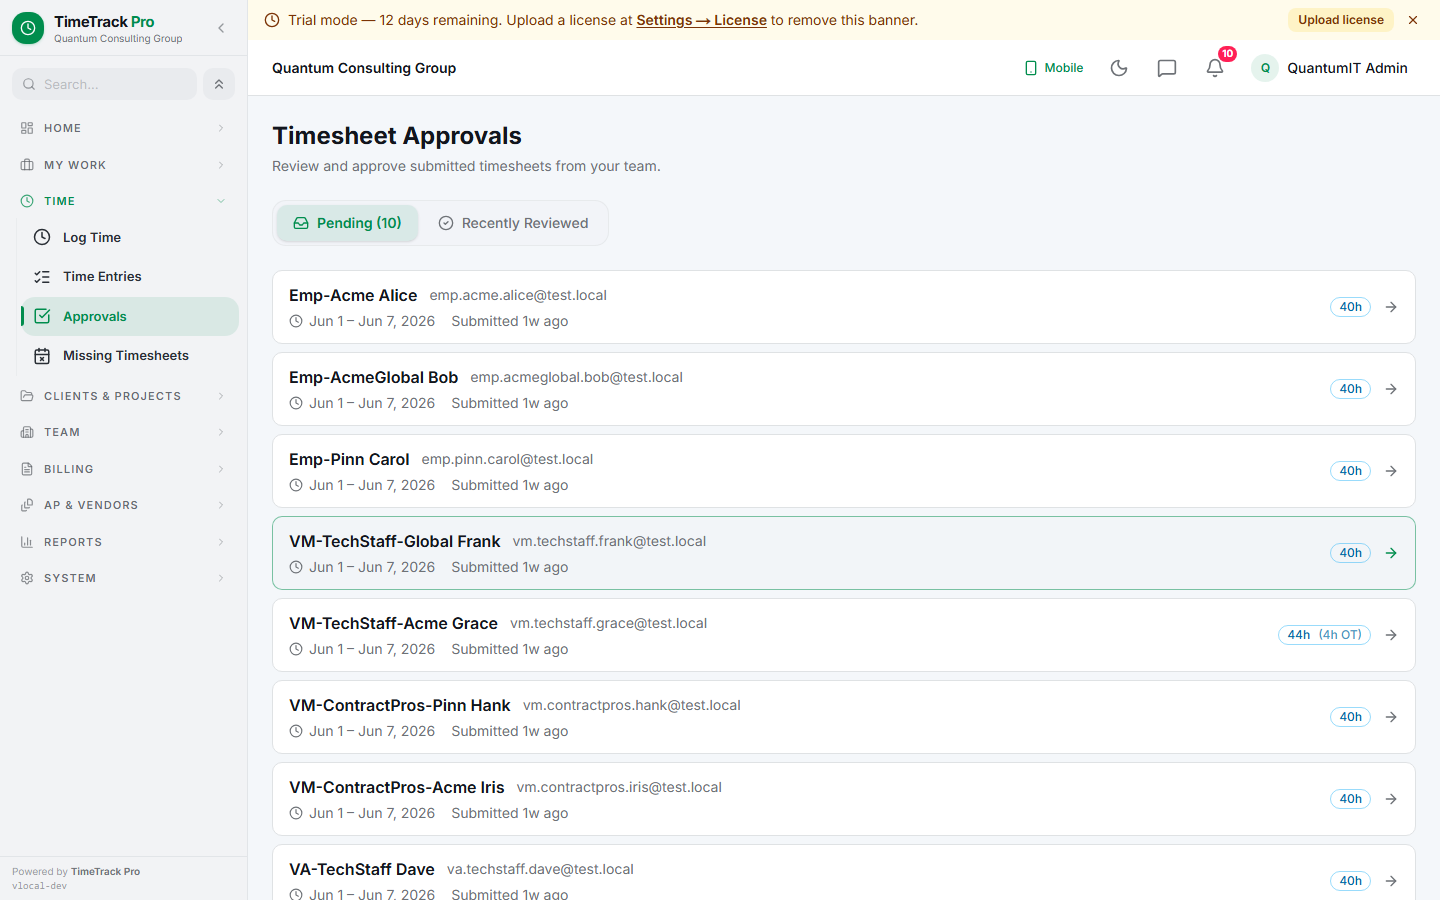Select VM-ContractPros-Pinn Hank name
This screenshot has height=900, width=1440.
(400, 705)
